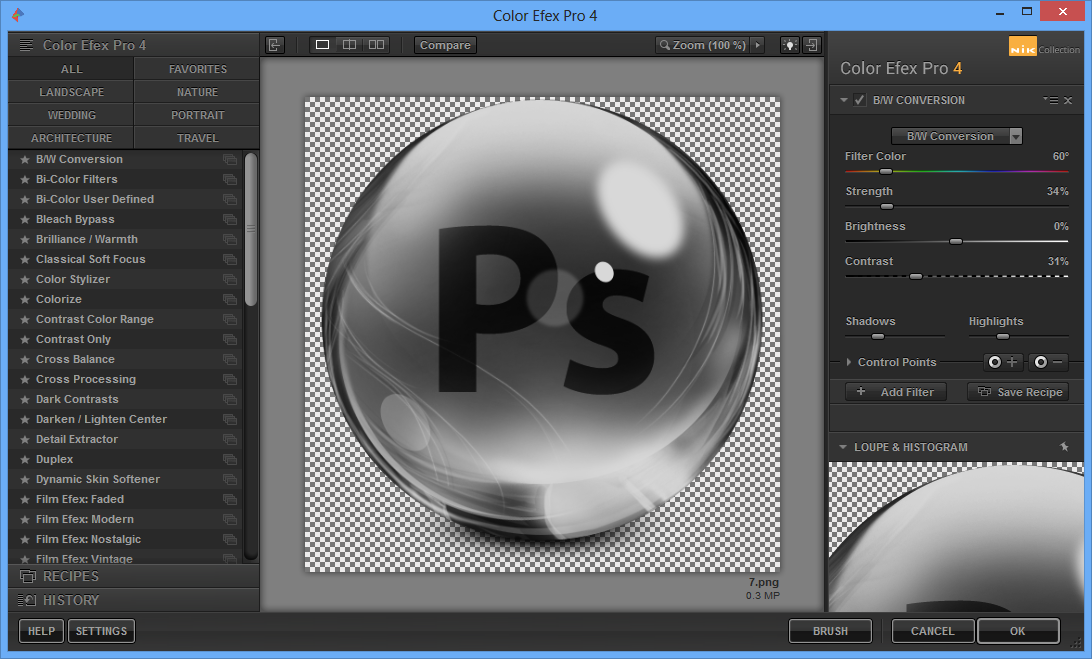Open the LANDSCAPE filter category
1092x659 pixels.
pyautogui.click(x=71, y=92)
